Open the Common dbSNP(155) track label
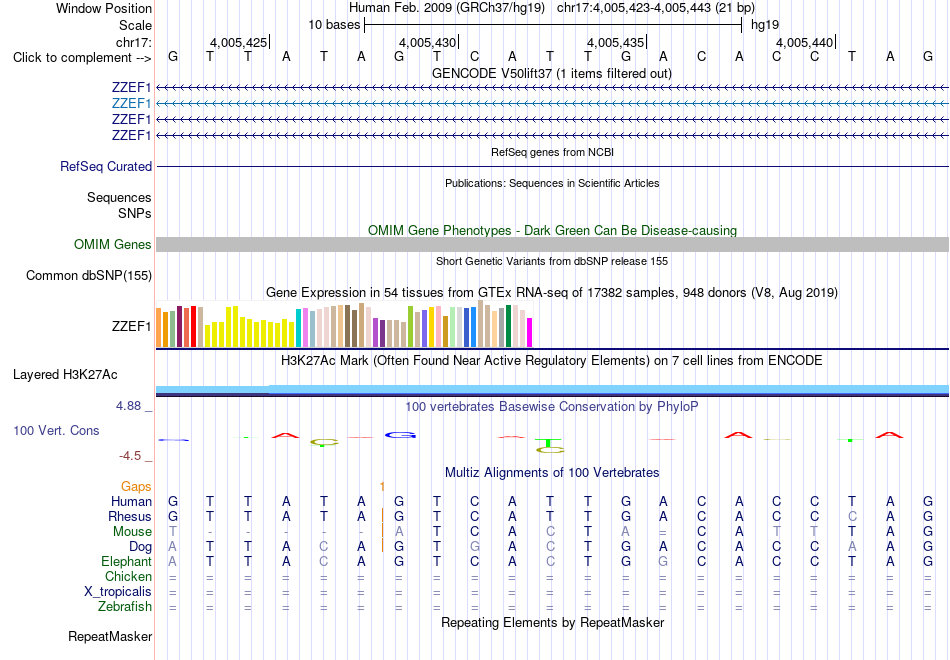 [89, 275]
